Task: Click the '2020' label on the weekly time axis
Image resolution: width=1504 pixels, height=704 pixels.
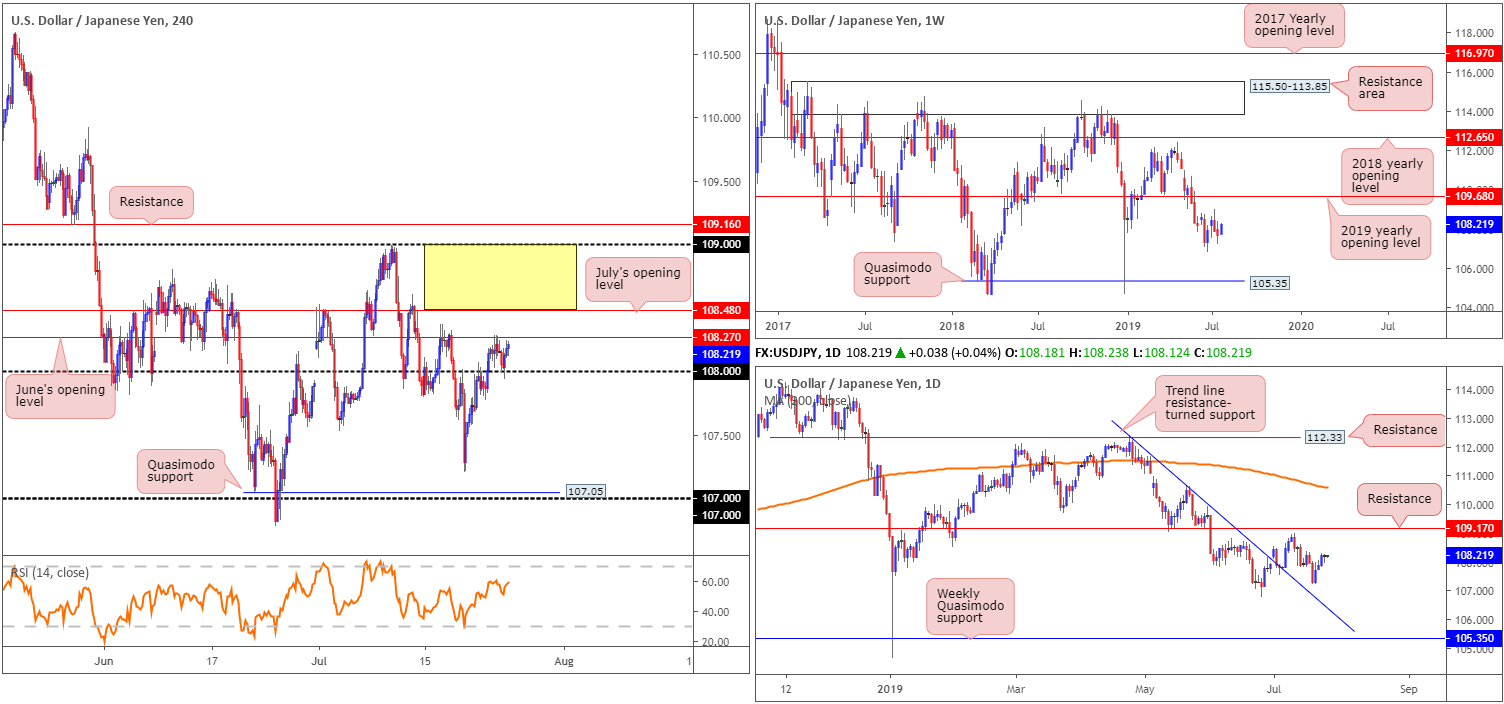Action: [x=1301, y=326]
